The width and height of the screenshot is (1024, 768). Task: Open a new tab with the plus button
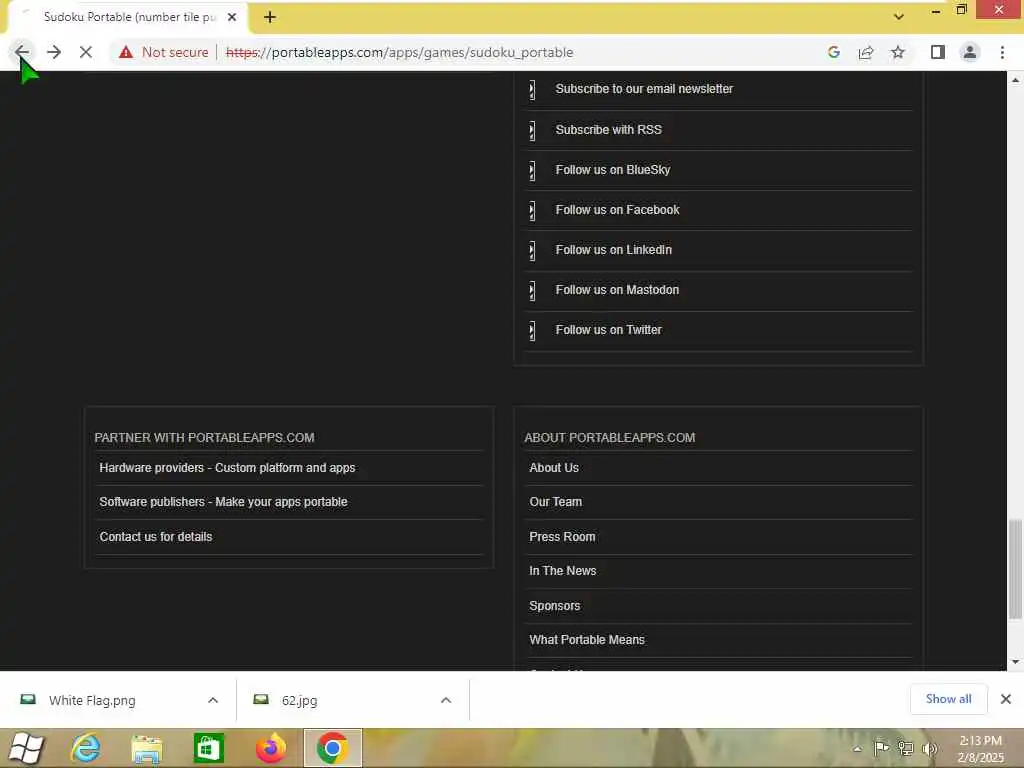point(270,17)
